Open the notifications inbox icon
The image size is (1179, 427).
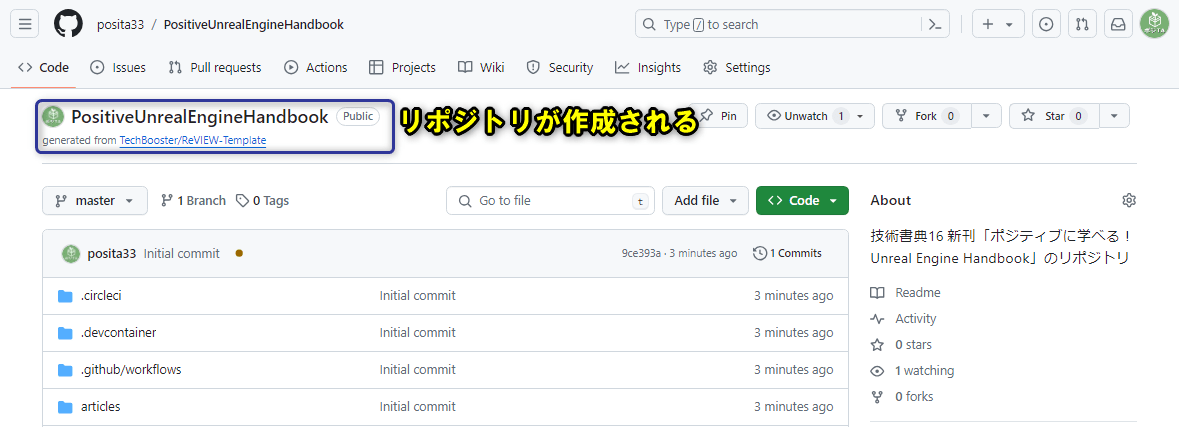coord(1119,24)
